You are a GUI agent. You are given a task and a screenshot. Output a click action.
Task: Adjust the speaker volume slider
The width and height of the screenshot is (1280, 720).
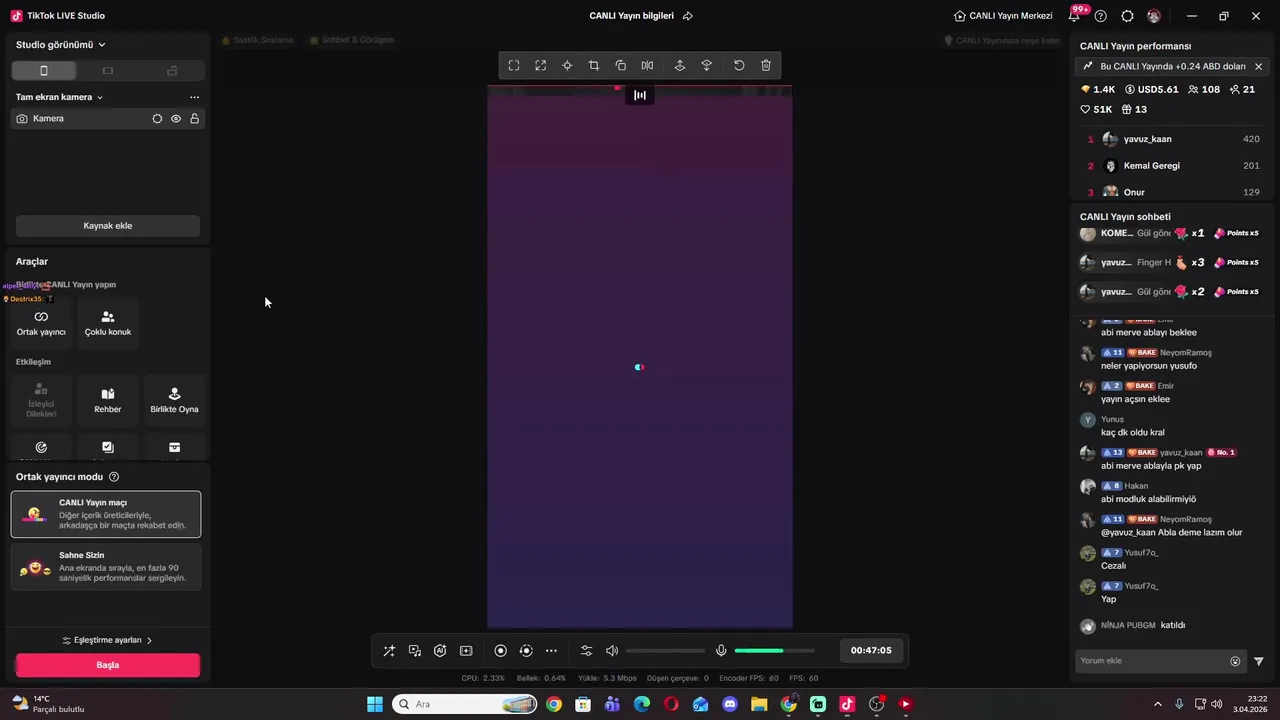[x=665, y=651]
